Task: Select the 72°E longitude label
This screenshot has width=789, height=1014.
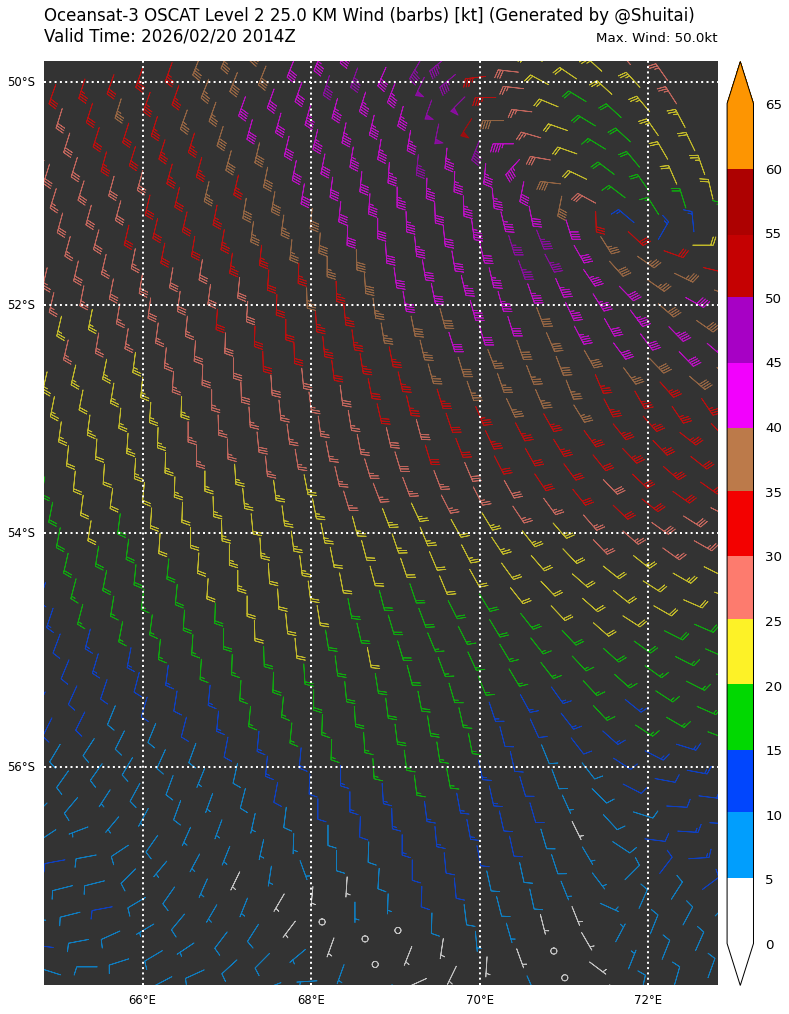Action: [648, 1000]
